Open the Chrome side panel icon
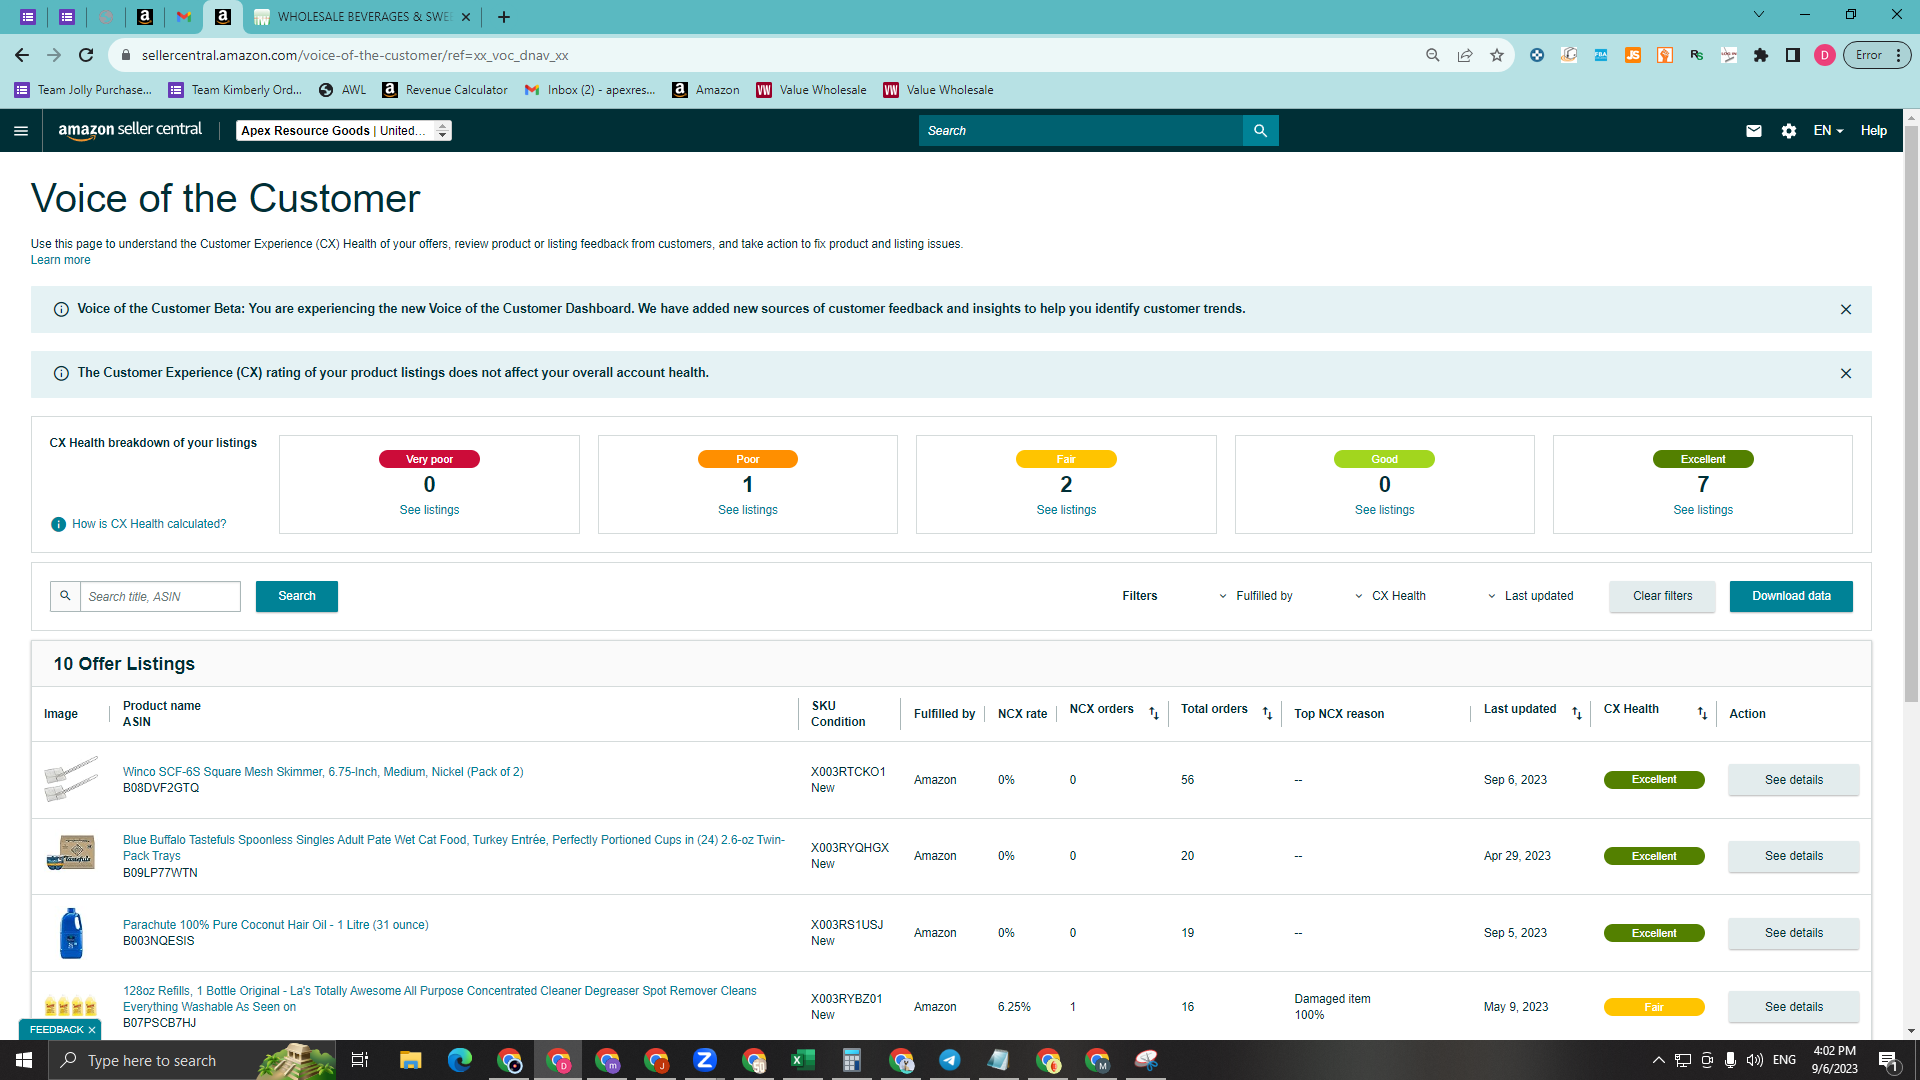The width and height of the screenshot is (1920, 1080). (1793, 56)
